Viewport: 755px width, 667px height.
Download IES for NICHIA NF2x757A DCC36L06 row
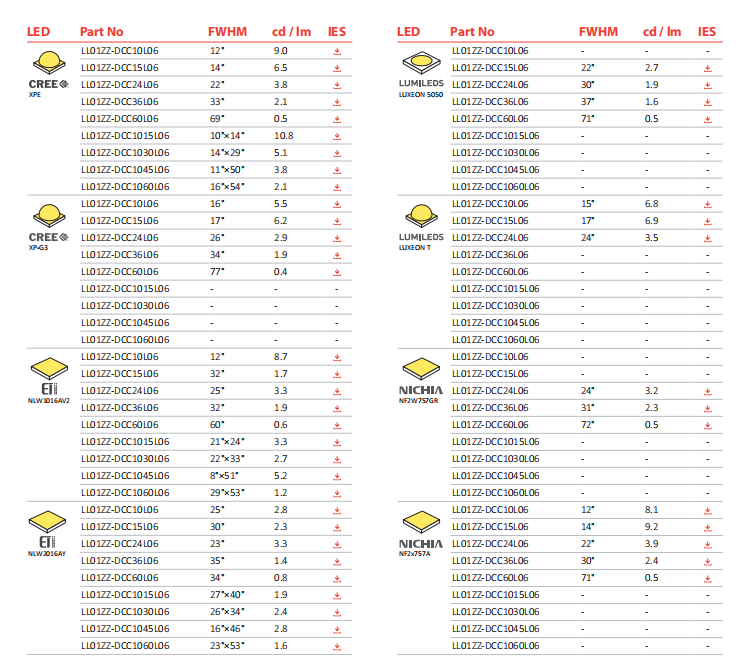[707, 561]
